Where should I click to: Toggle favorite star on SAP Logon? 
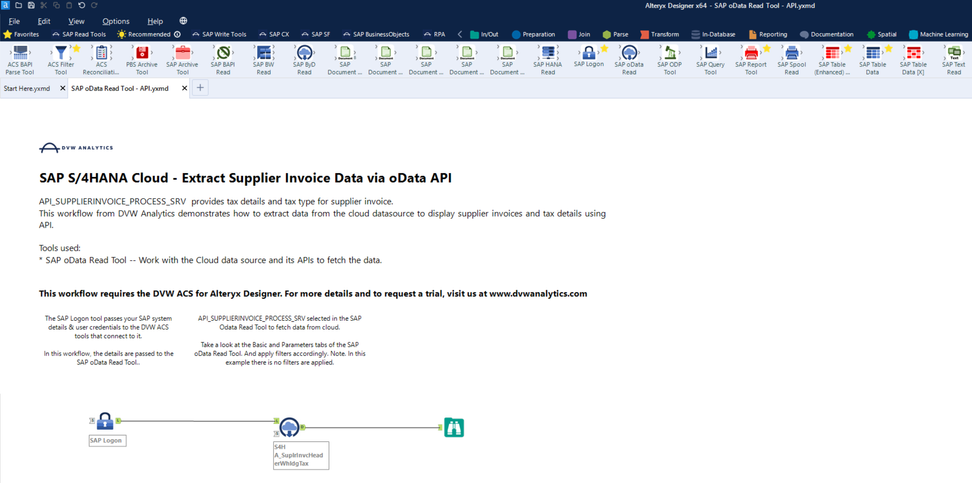click(x=604, y=48)
